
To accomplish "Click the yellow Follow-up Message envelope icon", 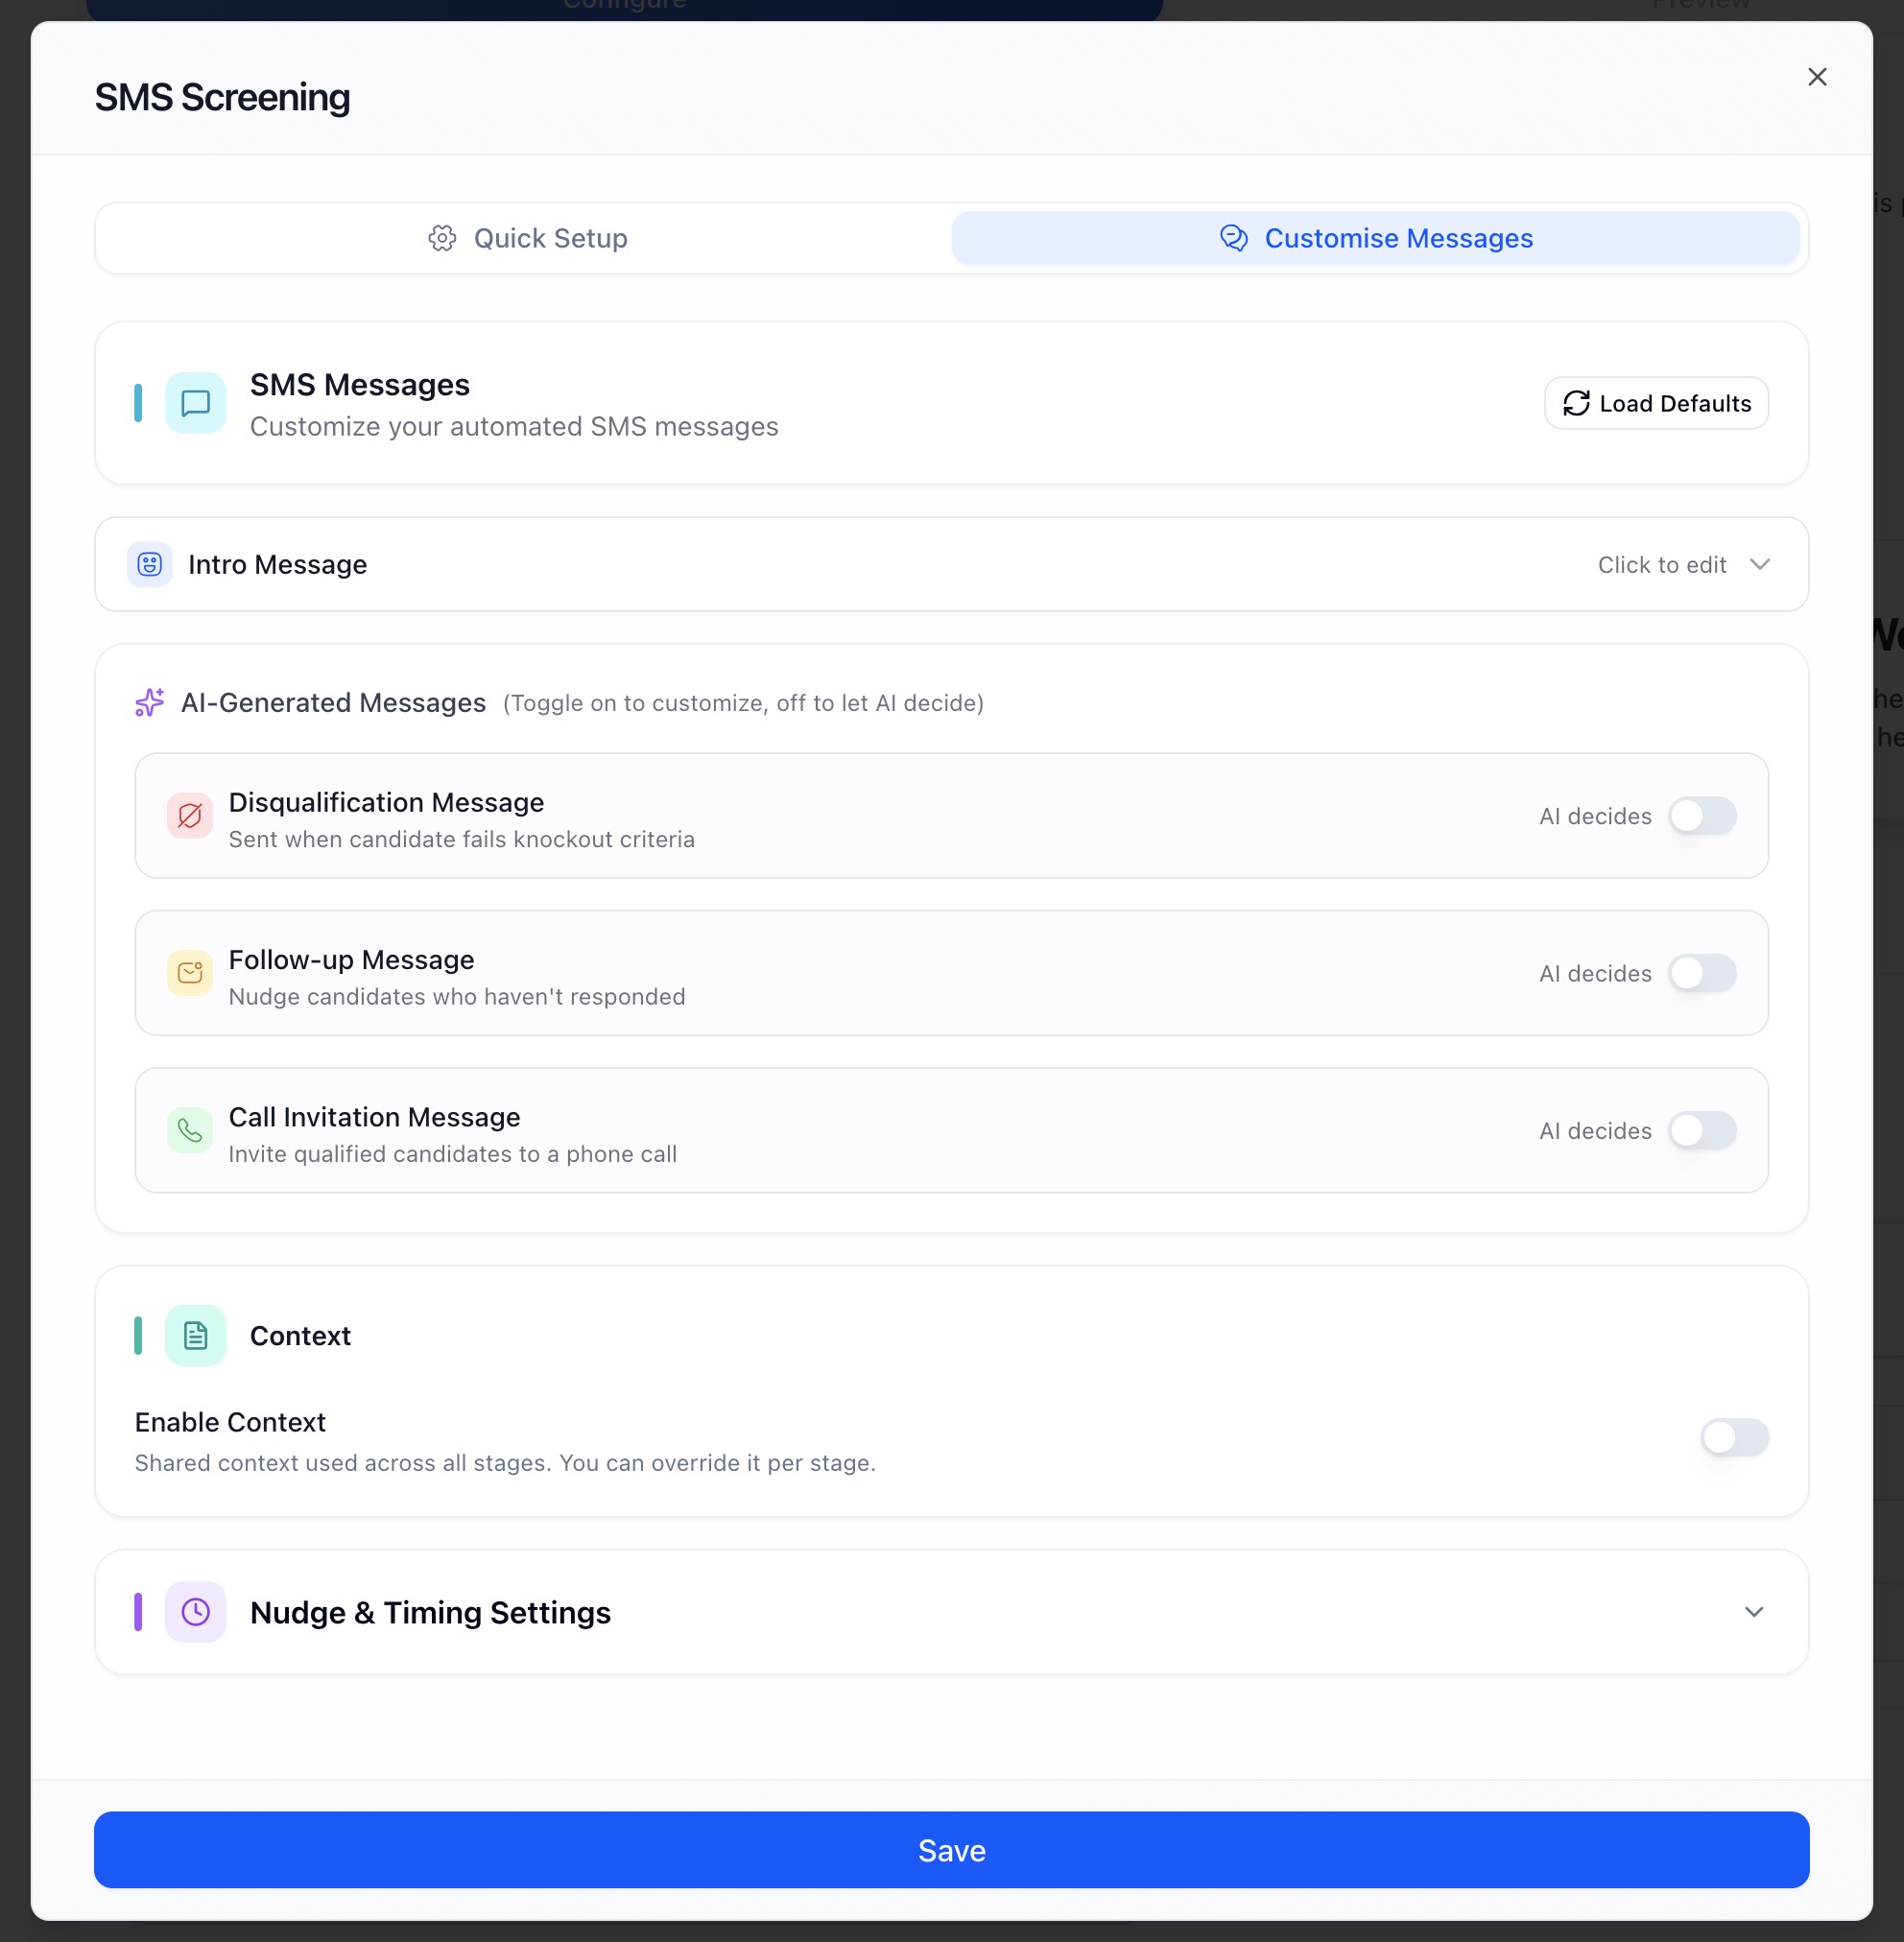I will [x=190, y=973].
